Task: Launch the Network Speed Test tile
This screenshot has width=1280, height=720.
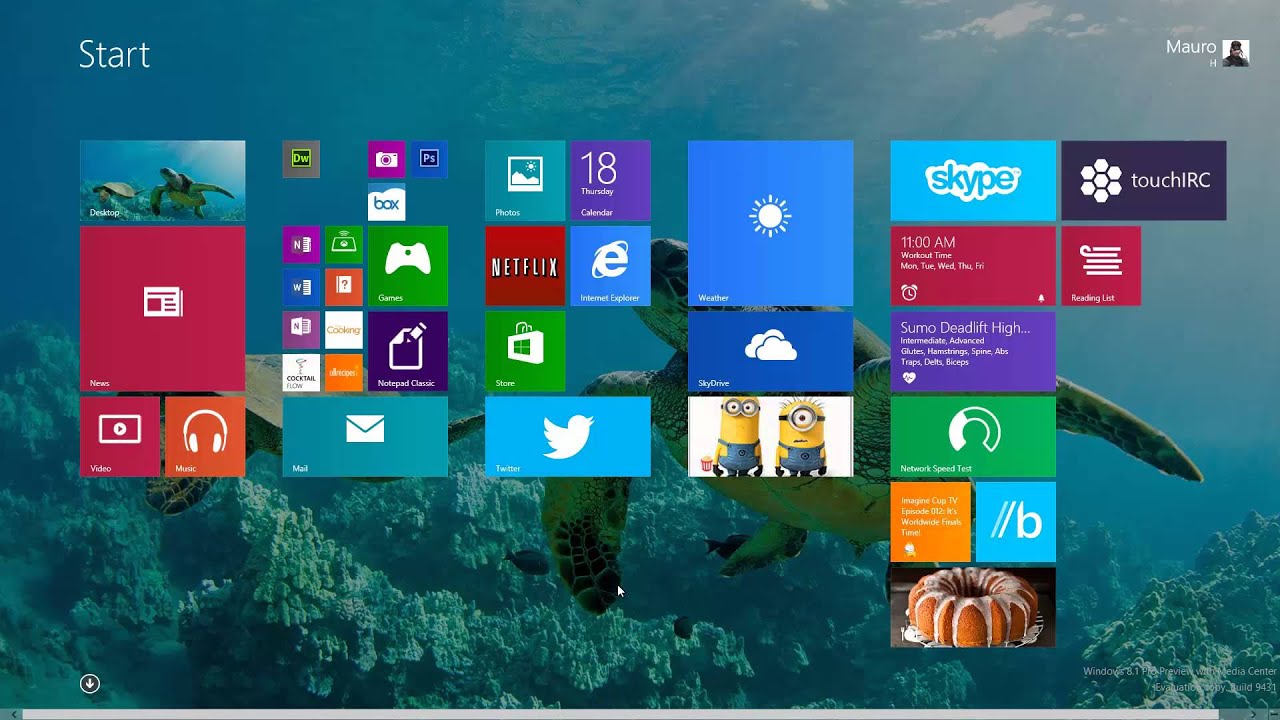Action: point(973,436)
